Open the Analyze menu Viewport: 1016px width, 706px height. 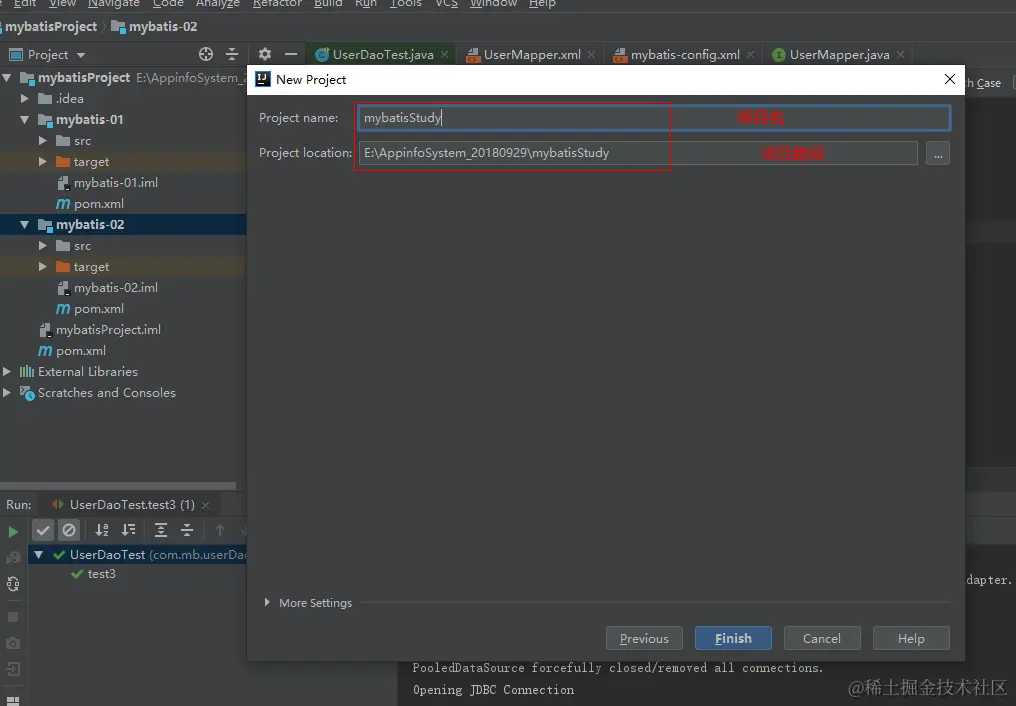(x=218, y=3)
